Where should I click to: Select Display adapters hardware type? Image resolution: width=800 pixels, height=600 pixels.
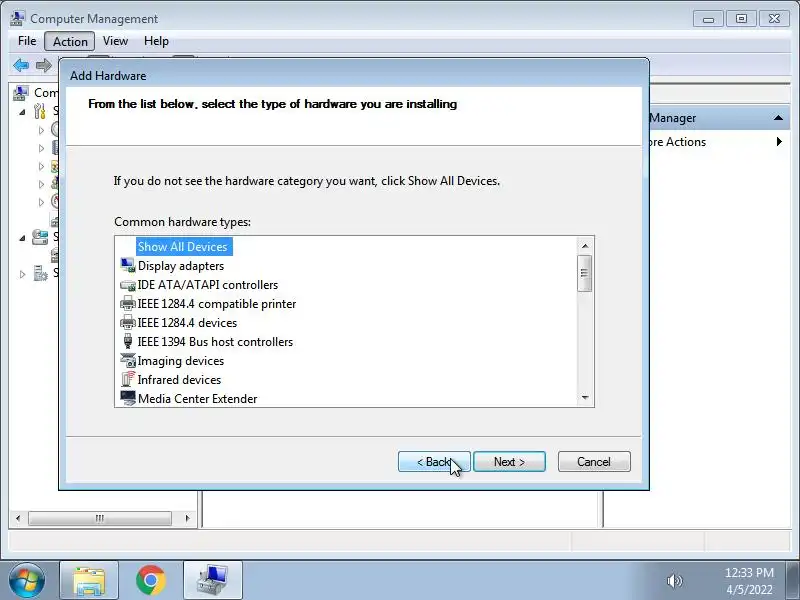(x=181, y=266)
